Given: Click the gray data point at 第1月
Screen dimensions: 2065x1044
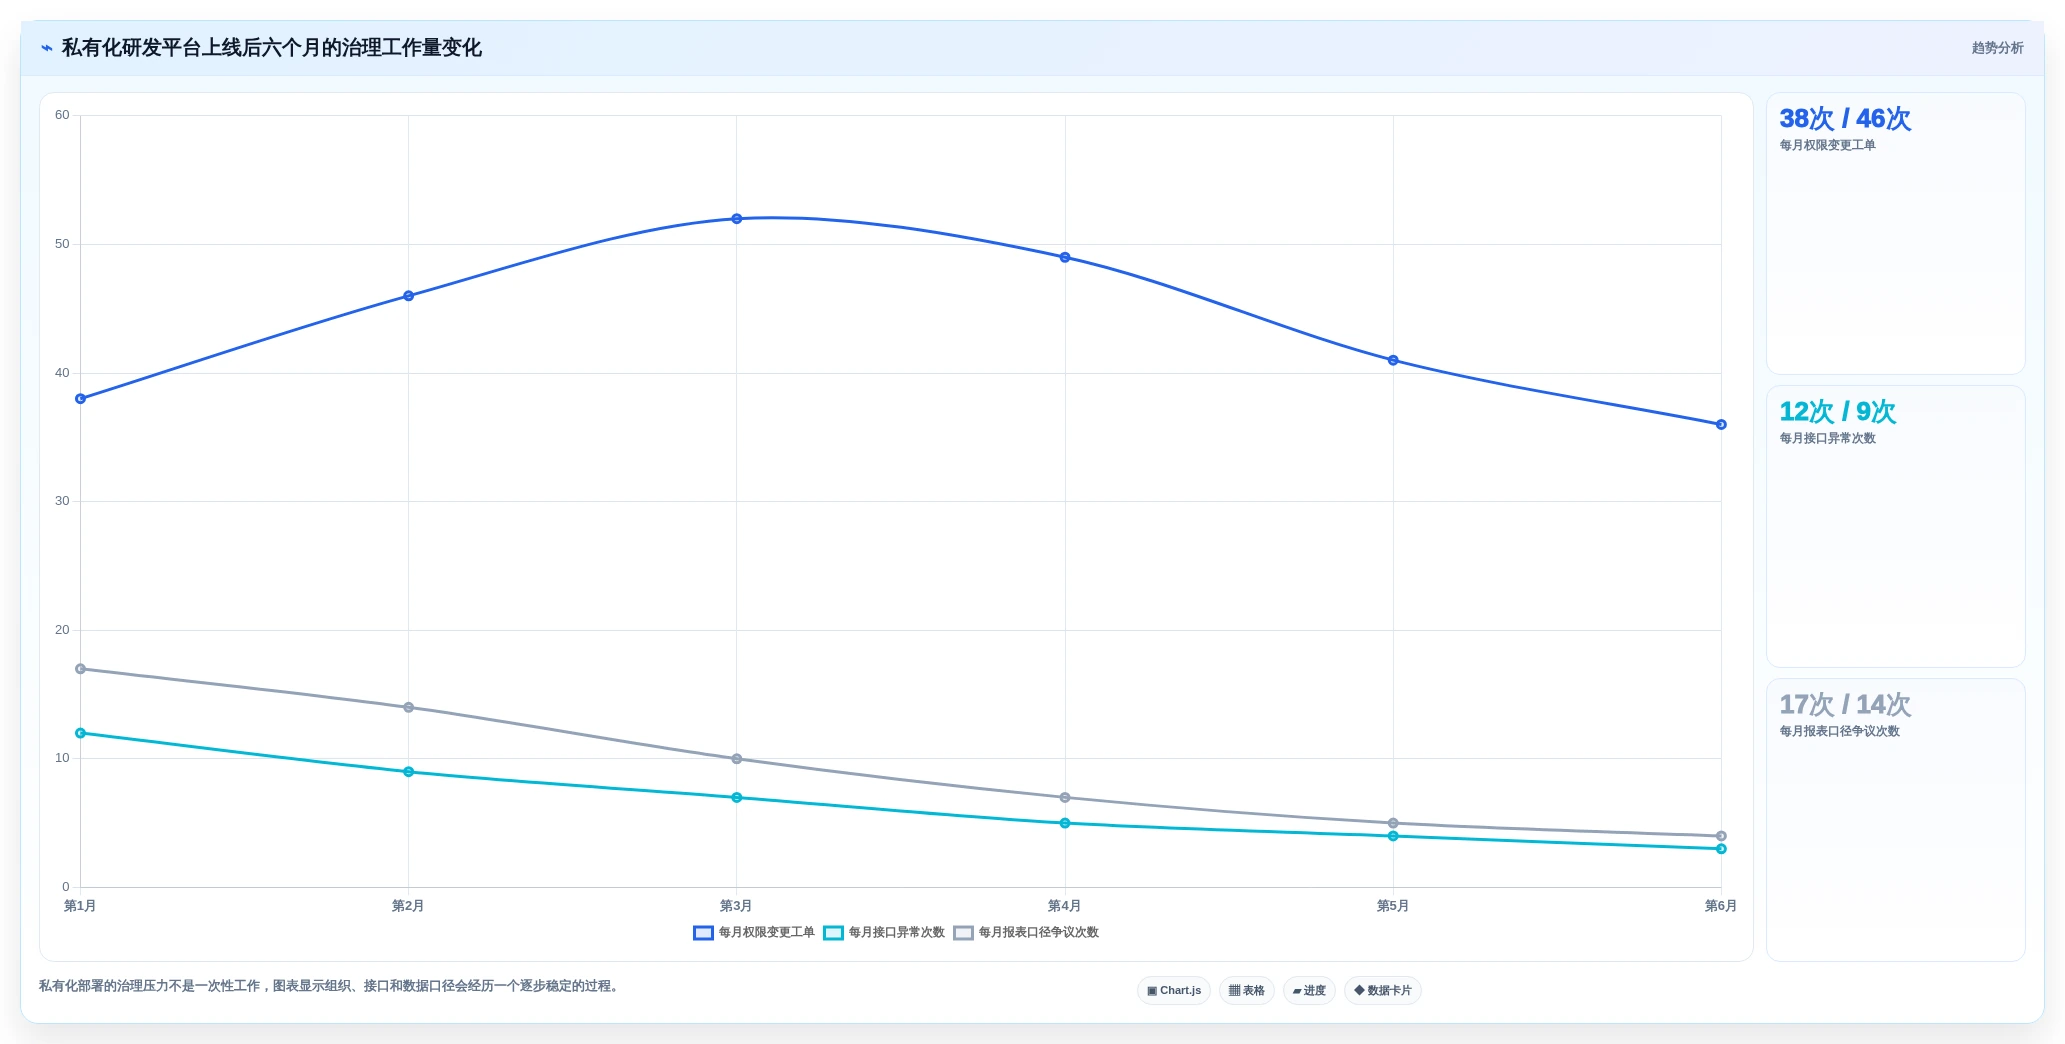Looking at the screenshot, I should [81, 669].
